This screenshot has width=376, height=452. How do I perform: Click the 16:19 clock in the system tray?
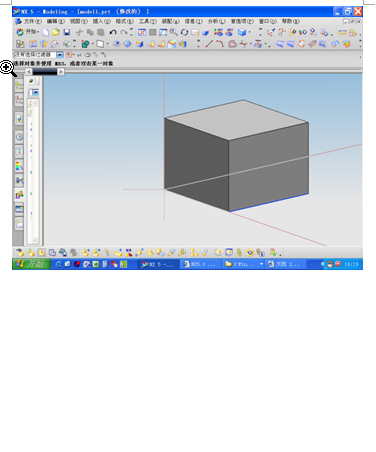(351, 264)
